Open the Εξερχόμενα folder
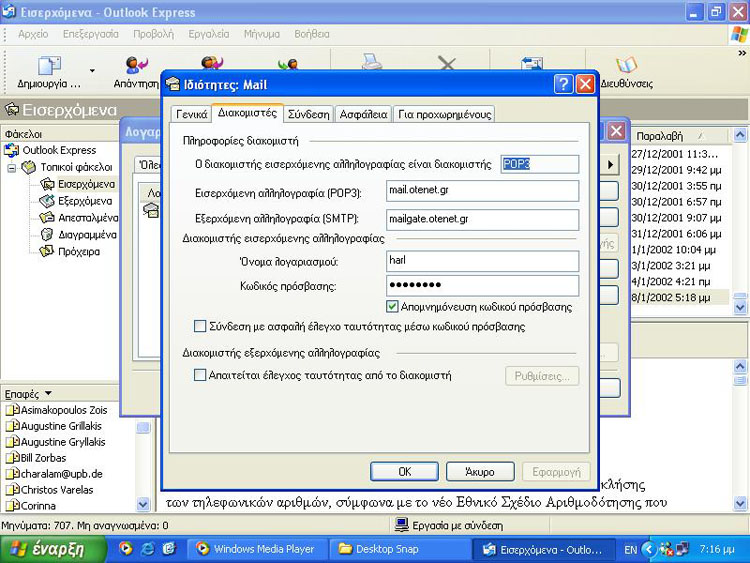Image resolution: width=750 pixels, height=563 pixels. click(85, 201)
